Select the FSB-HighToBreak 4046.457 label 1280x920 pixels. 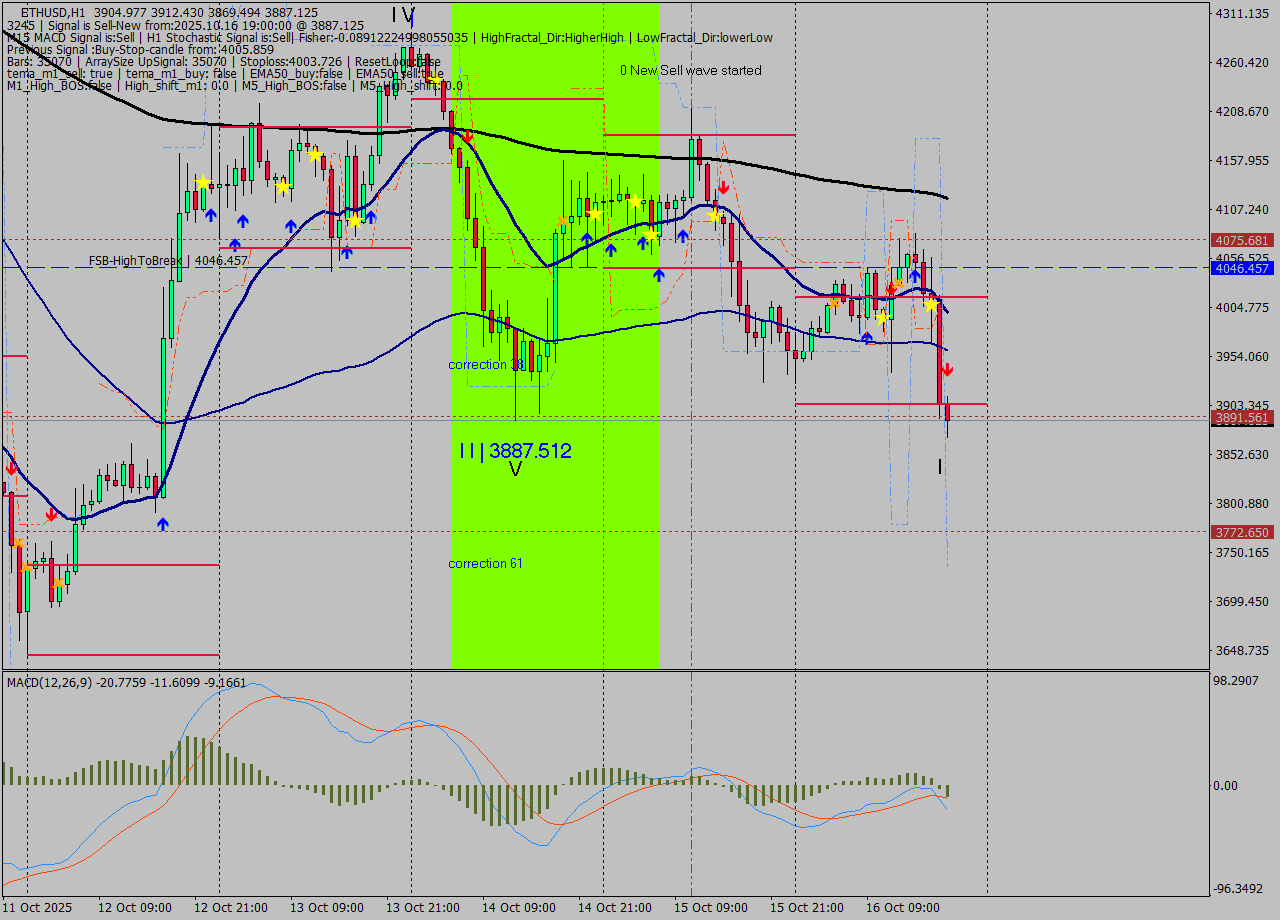pyautogui.click(x=168, y=260)
